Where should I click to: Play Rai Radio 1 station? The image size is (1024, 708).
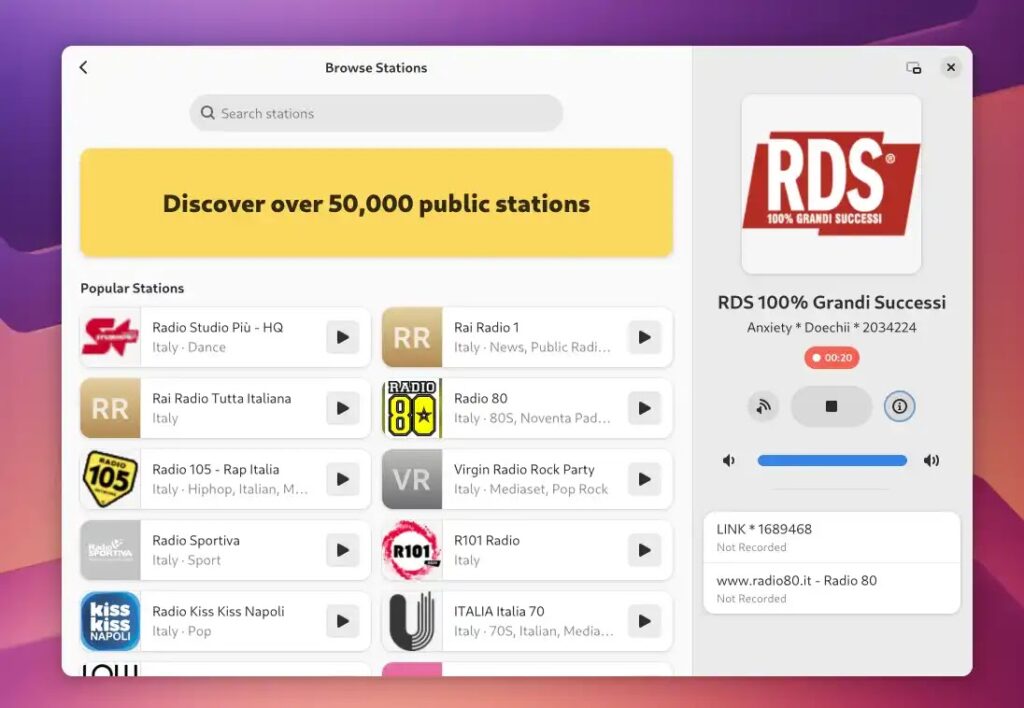click(644, 338)
